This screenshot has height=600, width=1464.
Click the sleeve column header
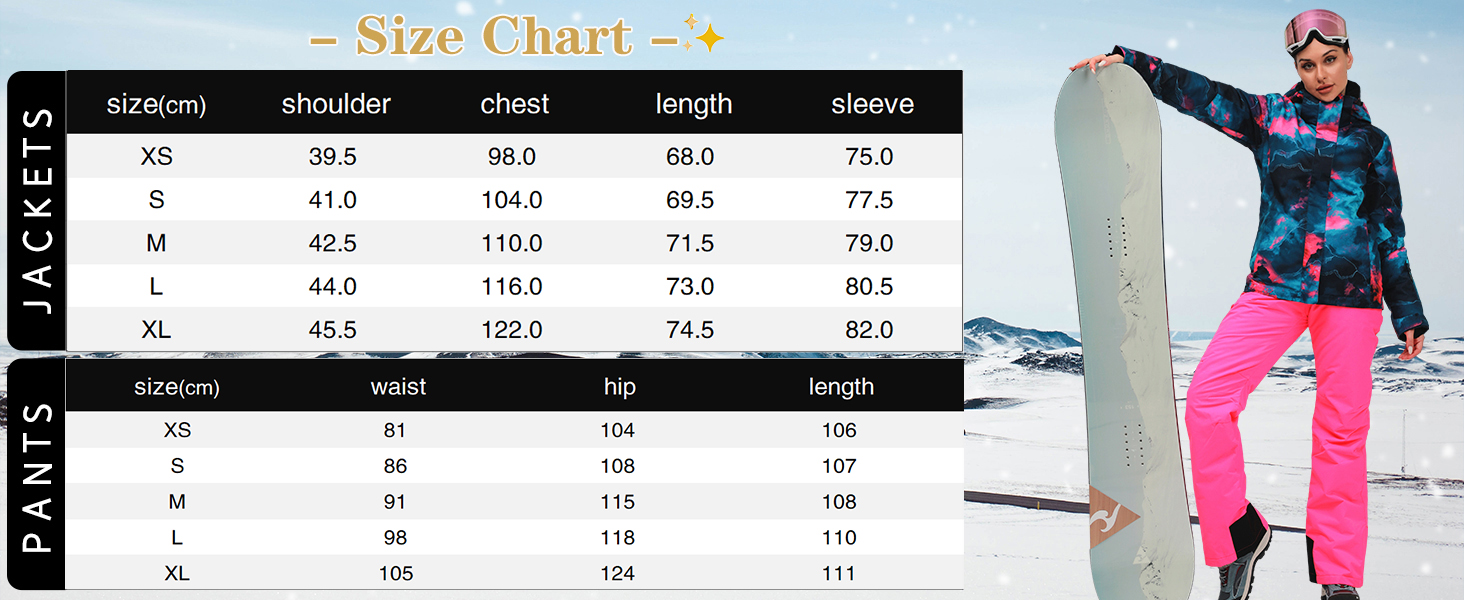click(x=872, y=104)
